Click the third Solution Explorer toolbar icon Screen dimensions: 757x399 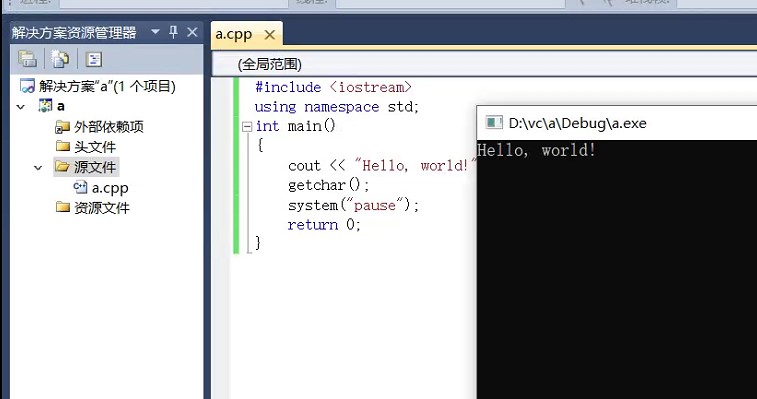point(94,59)
